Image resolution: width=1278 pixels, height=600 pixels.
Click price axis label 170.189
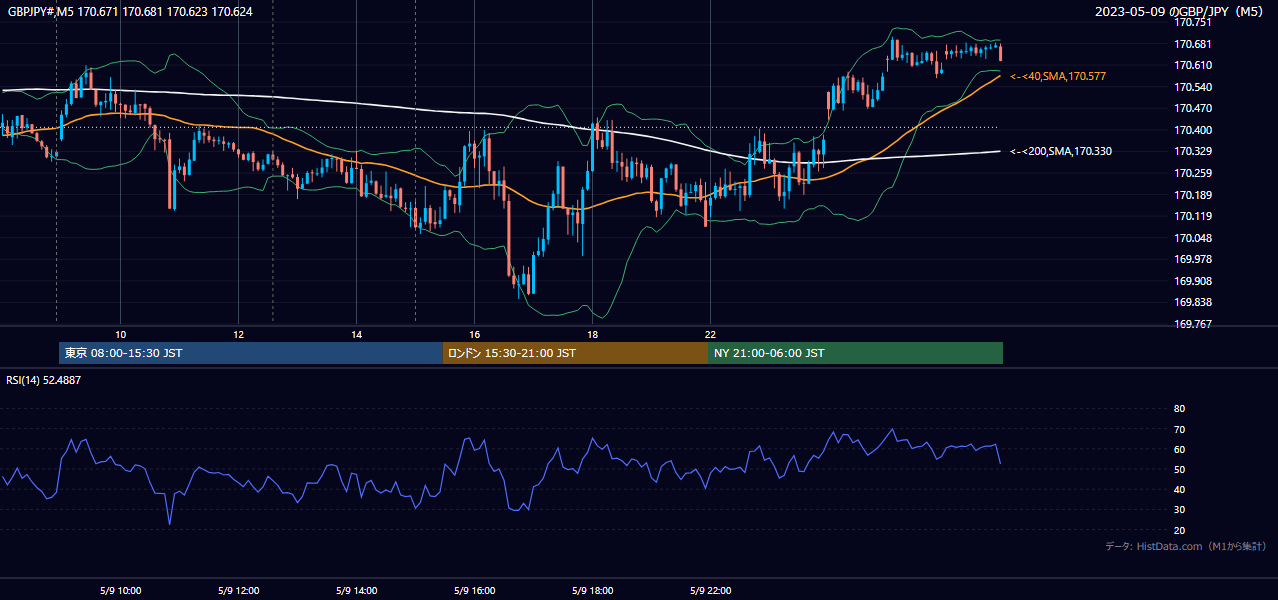point(1192,195)
